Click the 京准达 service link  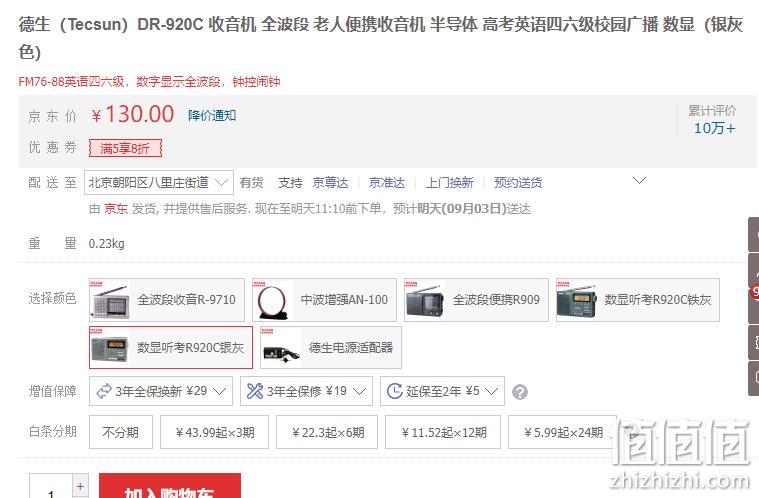click(387, 182)
